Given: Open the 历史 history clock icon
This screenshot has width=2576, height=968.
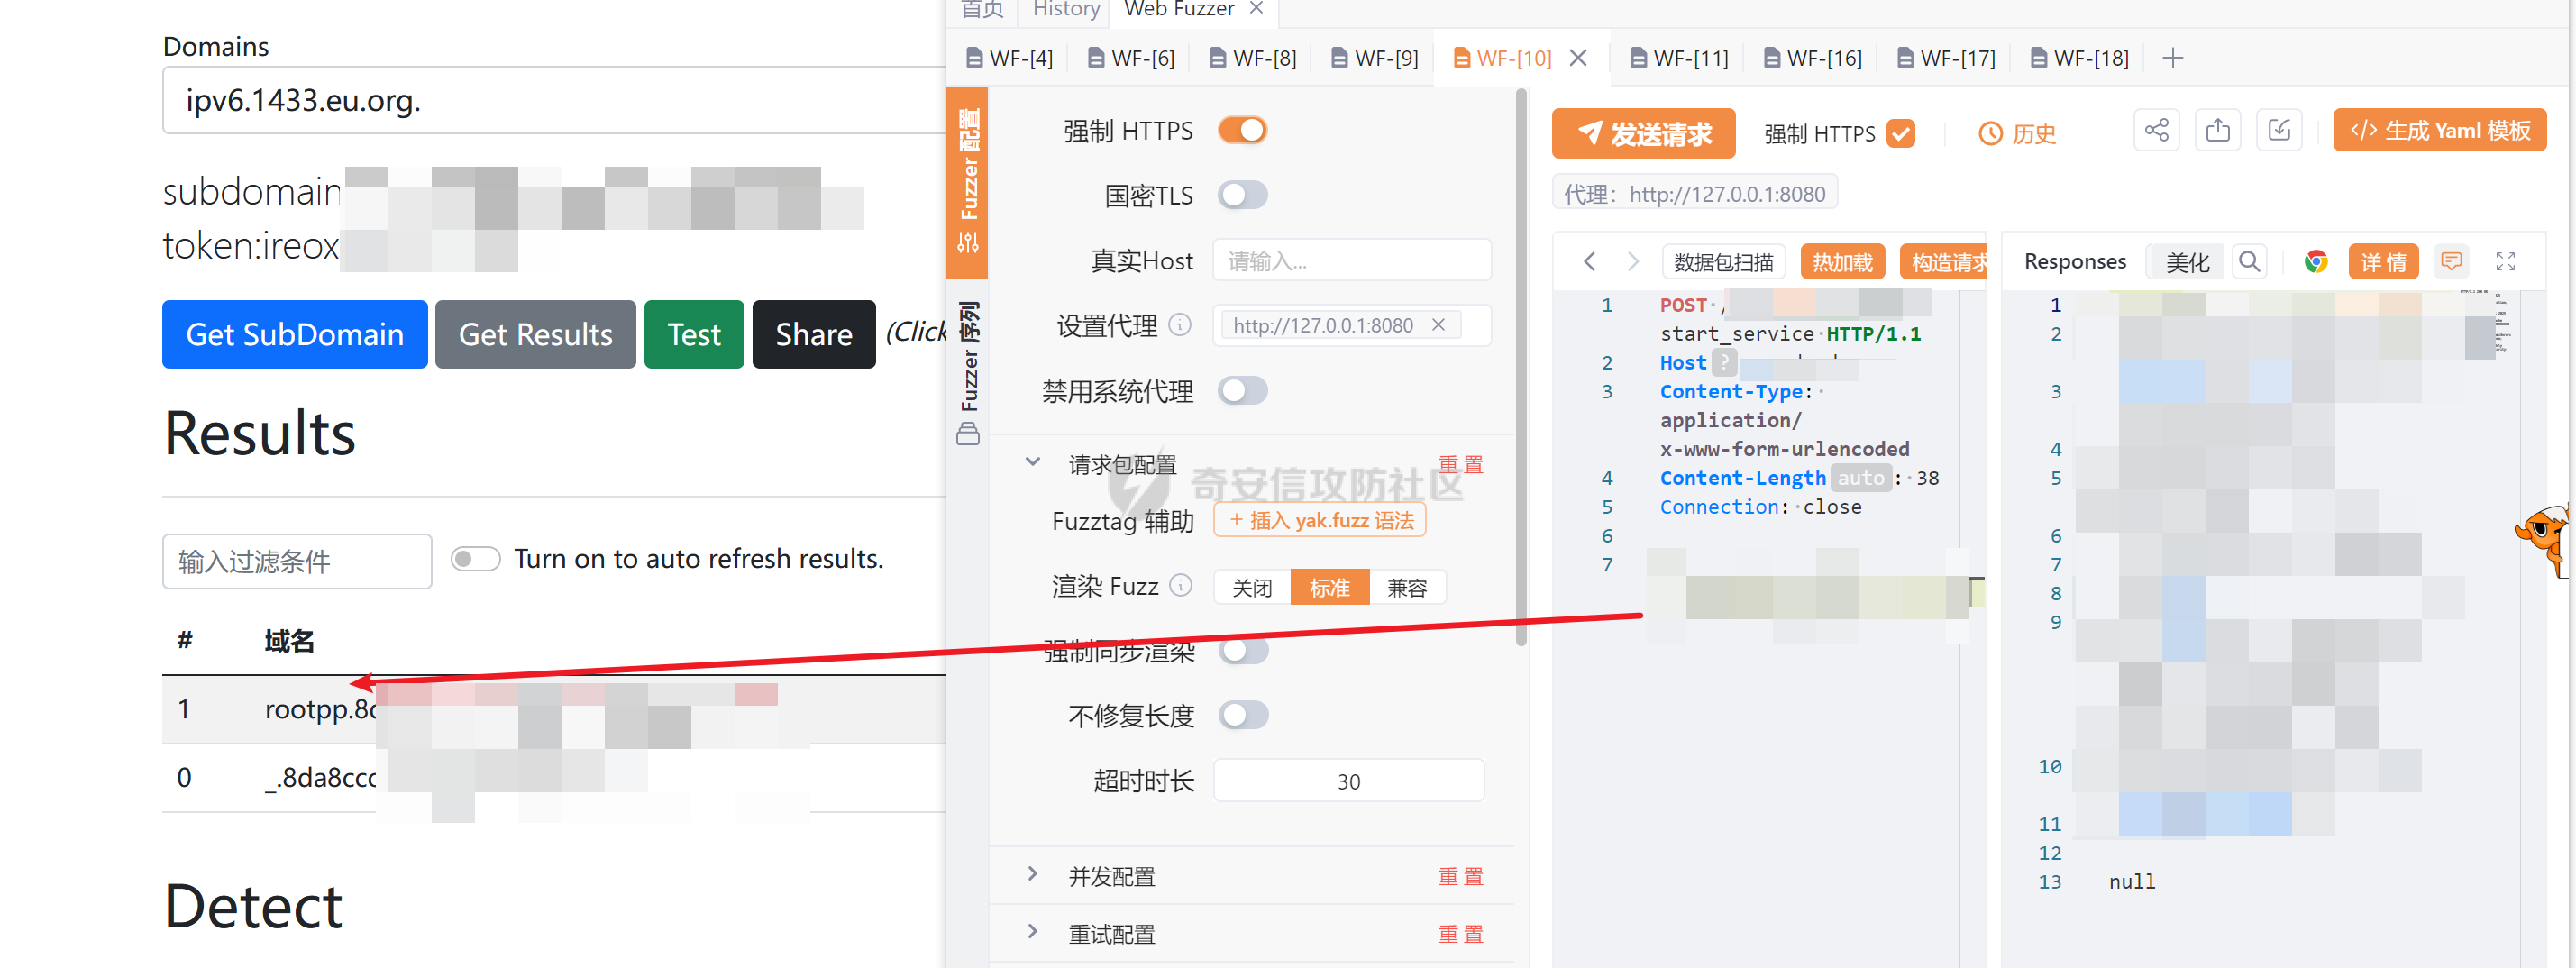Looking at the screenshot, I should point(1990,134).
